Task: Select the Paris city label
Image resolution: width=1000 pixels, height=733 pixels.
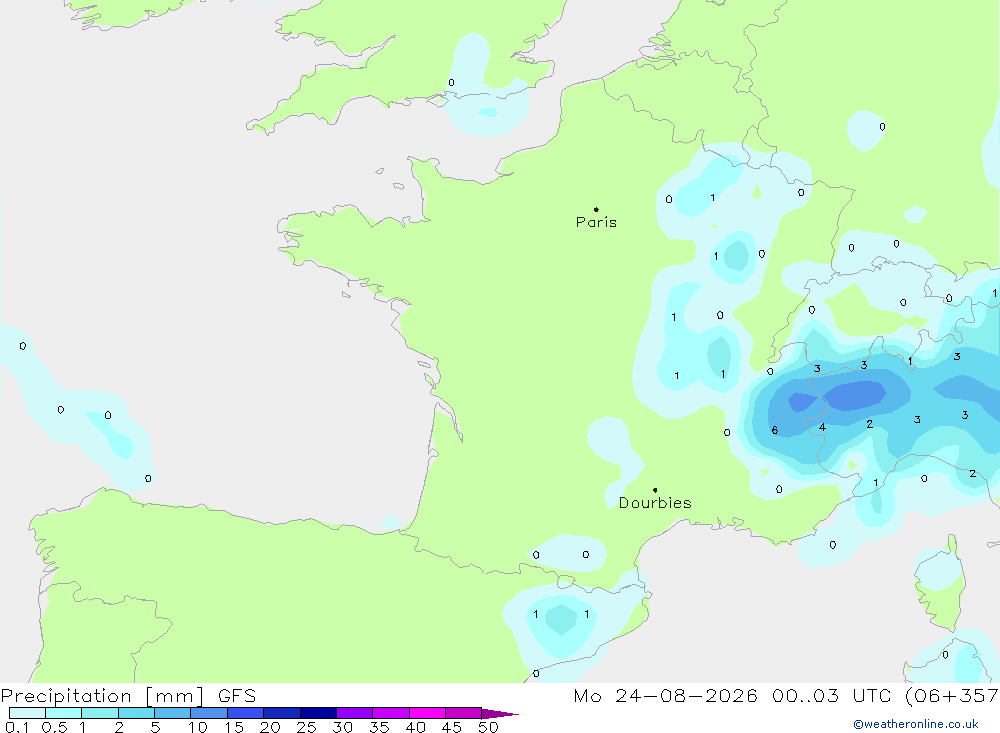Action: tap(596, 222)
